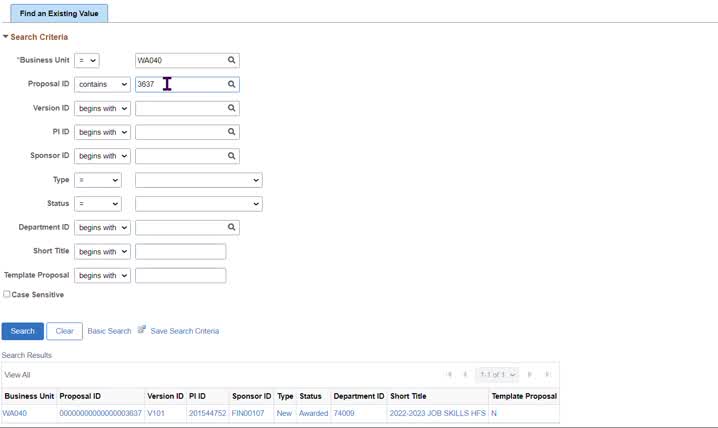Image resolution: width=718 pixels, height=428 pixels.
Task: Click View All in search results
Action: [17, 375]
